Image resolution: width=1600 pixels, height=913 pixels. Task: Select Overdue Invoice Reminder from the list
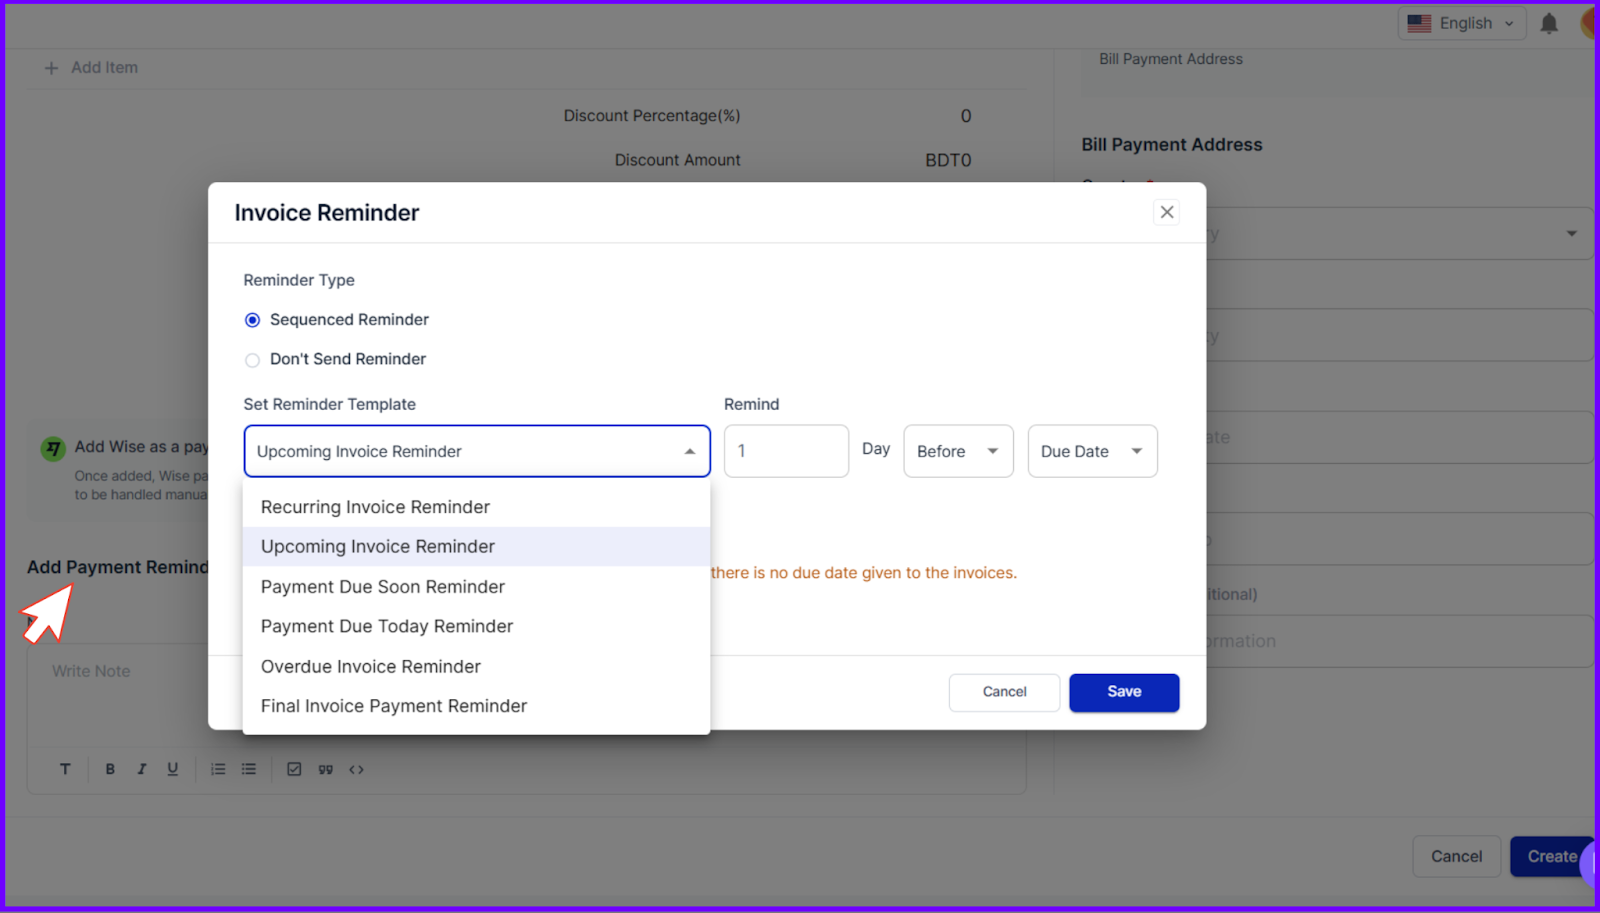click(x=370, y=666)
